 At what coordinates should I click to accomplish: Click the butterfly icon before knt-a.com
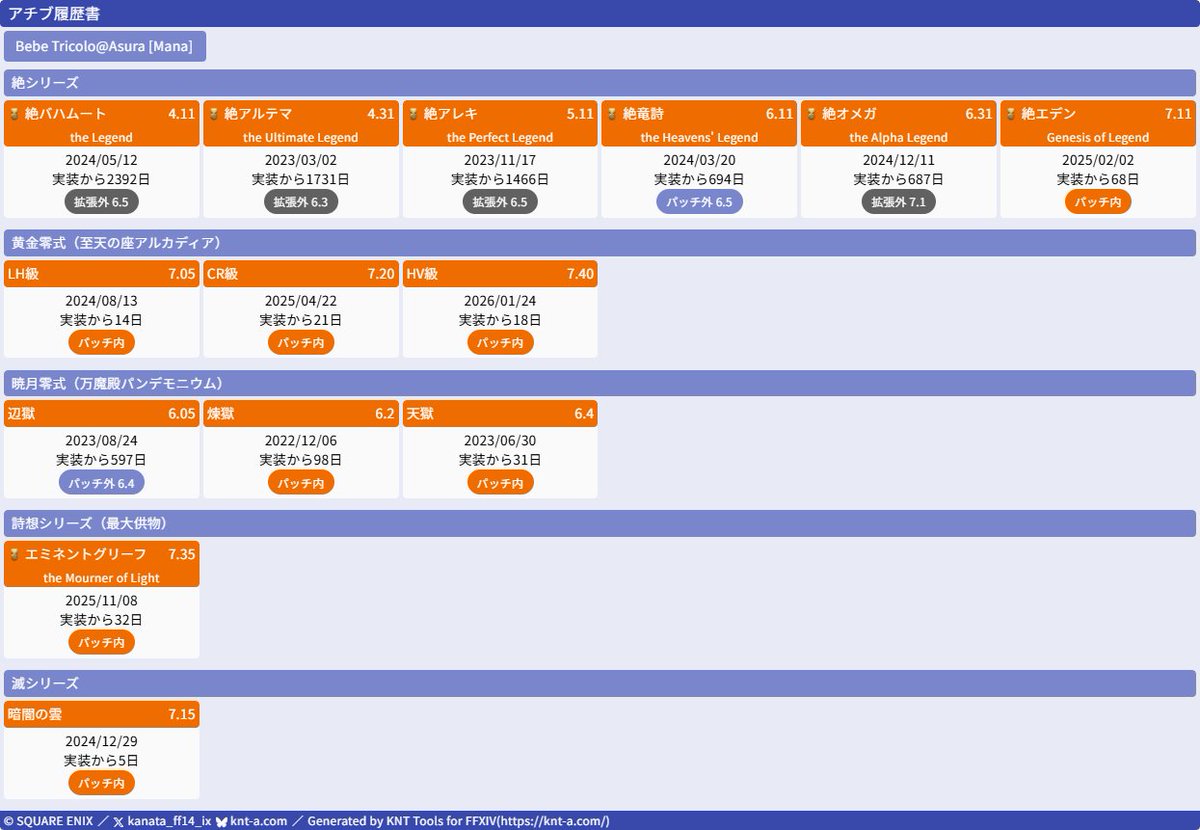pos(222,821)
